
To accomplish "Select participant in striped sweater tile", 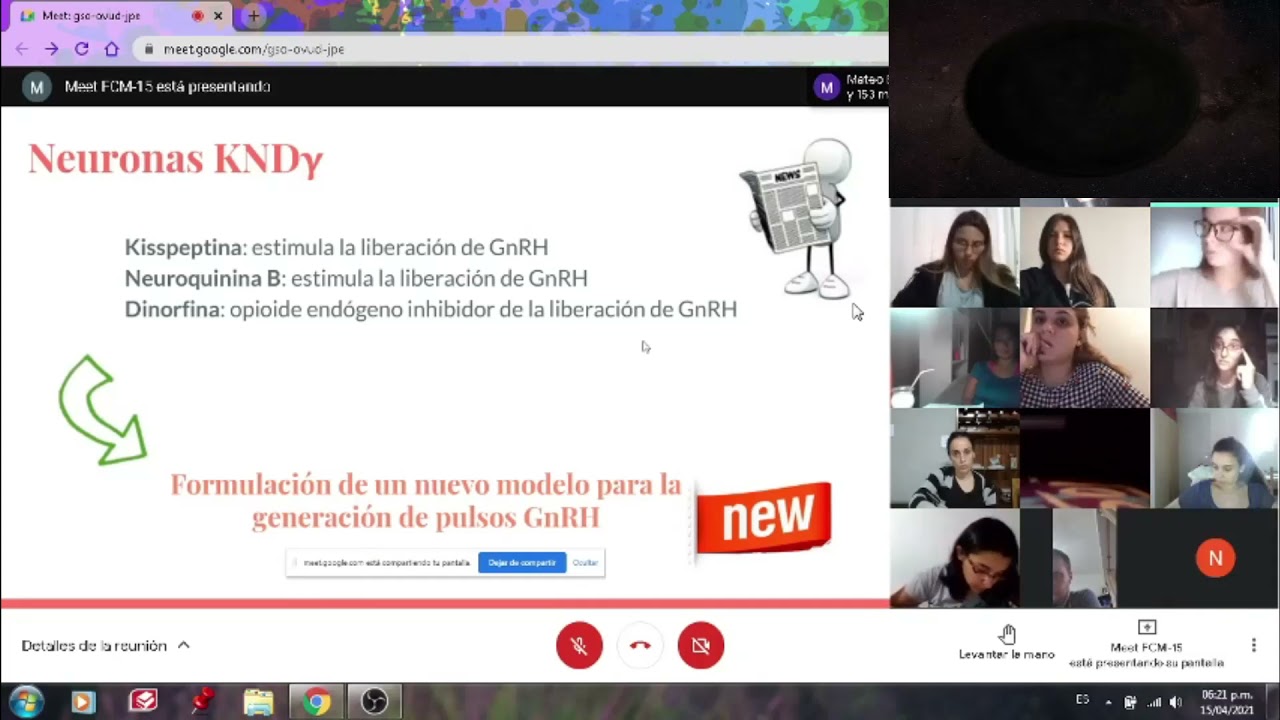I will click(x=955, y=458).
